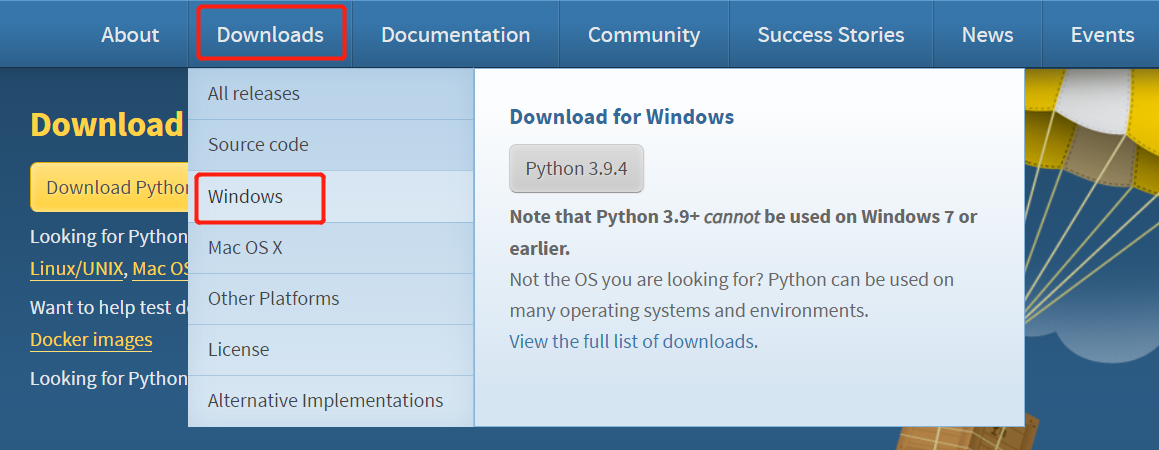Choose Mac OS X from the dropdown

point(245,247)
